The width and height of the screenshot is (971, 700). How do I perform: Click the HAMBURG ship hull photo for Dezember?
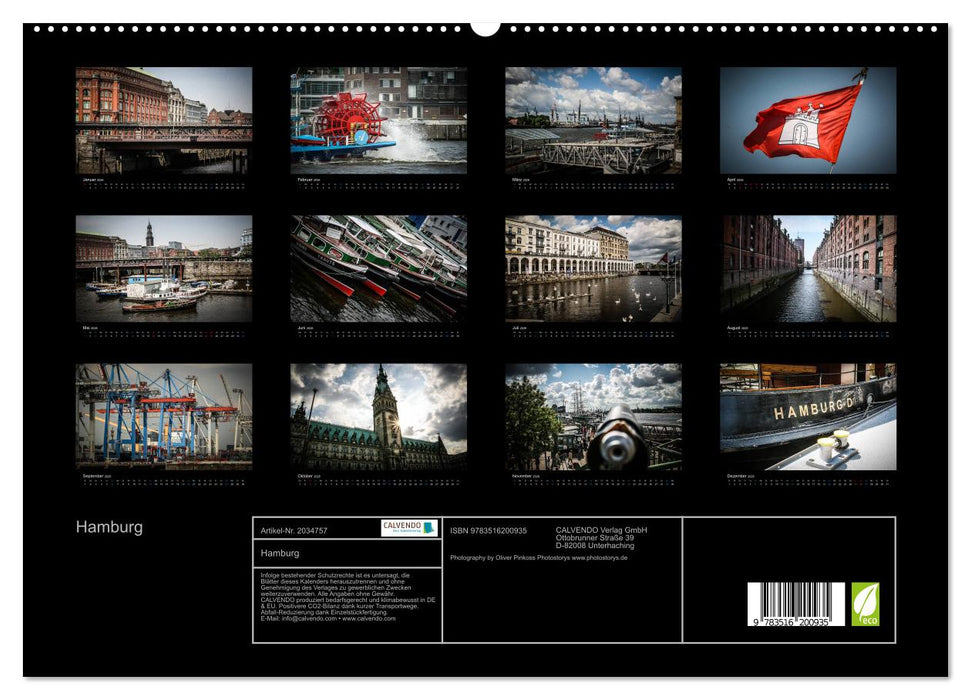[x=808, y=415]
